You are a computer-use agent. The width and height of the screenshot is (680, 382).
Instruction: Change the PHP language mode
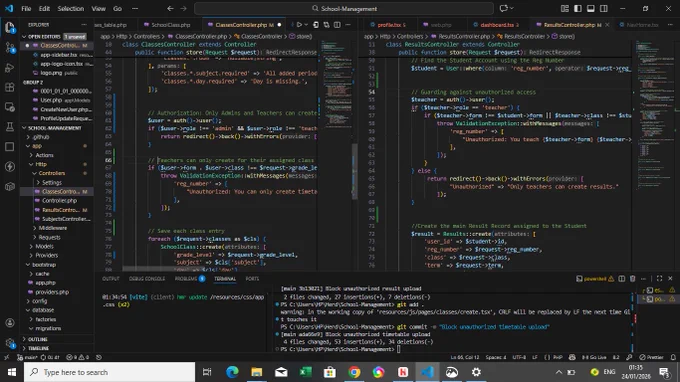coord(558,357)
